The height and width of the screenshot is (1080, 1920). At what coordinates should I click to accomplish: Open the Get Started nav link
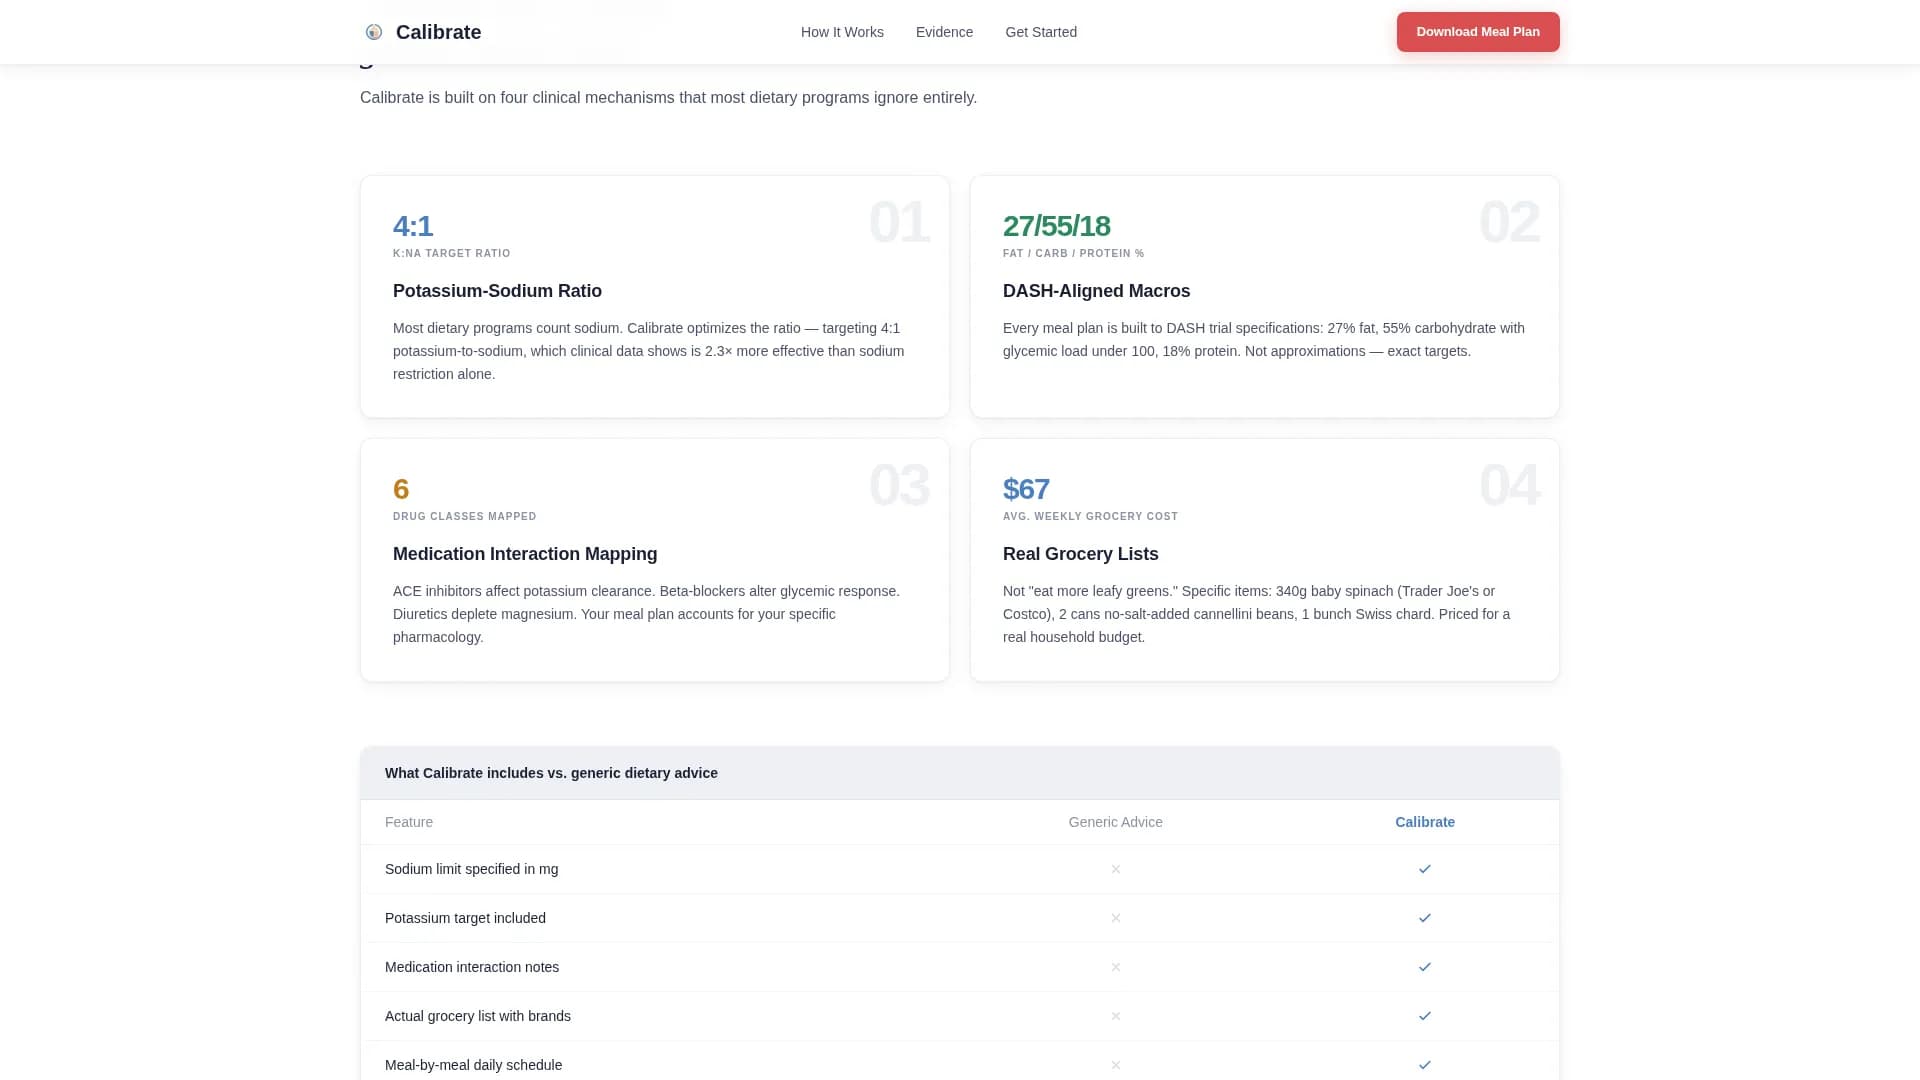tap(1041, 32)
